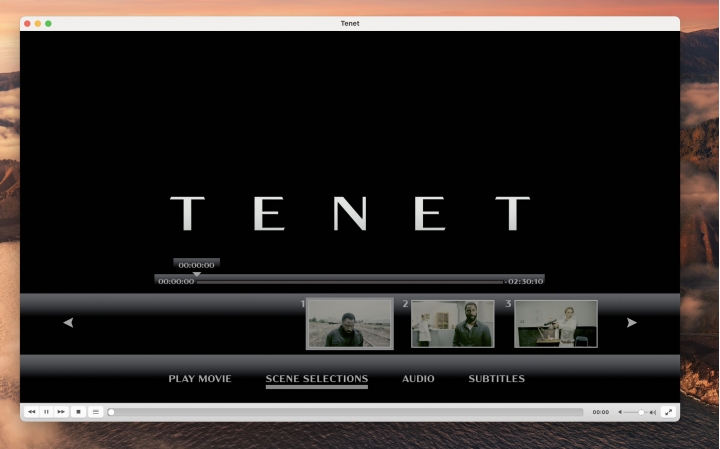This screenshot has width=720, height=449.
Task: Click the DVD menu scene timeline bar
Action: (350, 282)
